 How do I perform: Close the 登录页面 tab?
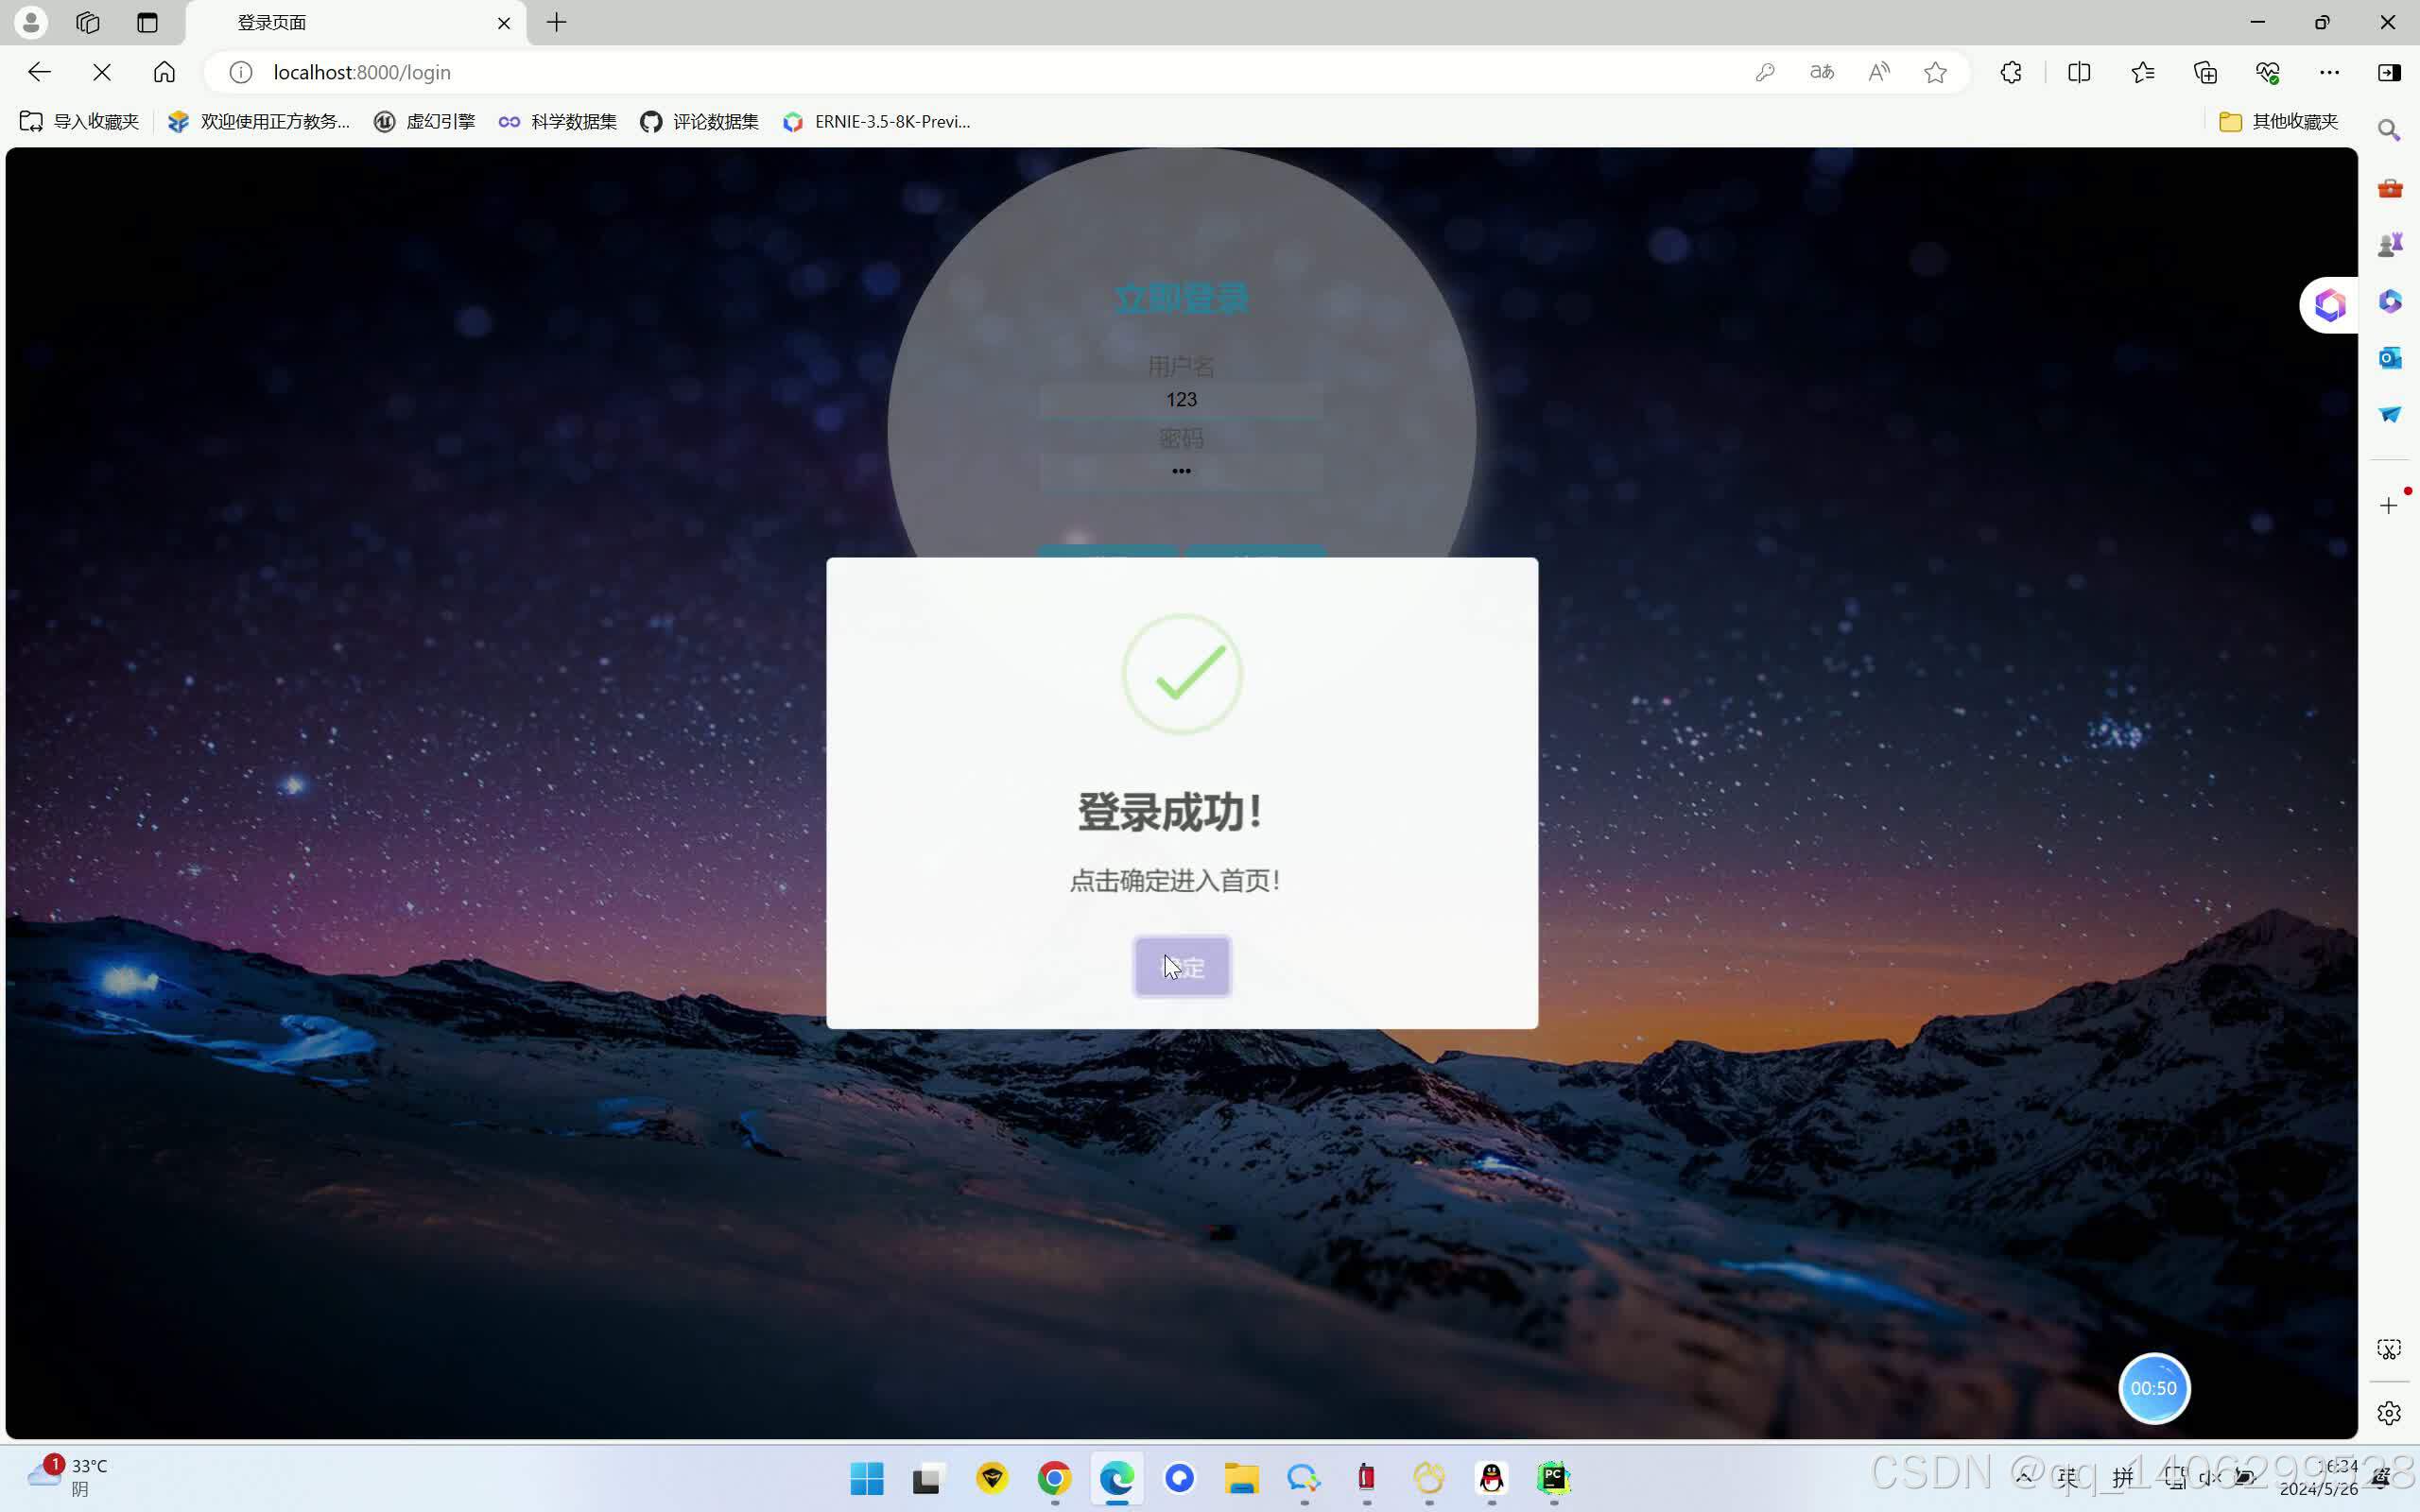click(504, 22)
